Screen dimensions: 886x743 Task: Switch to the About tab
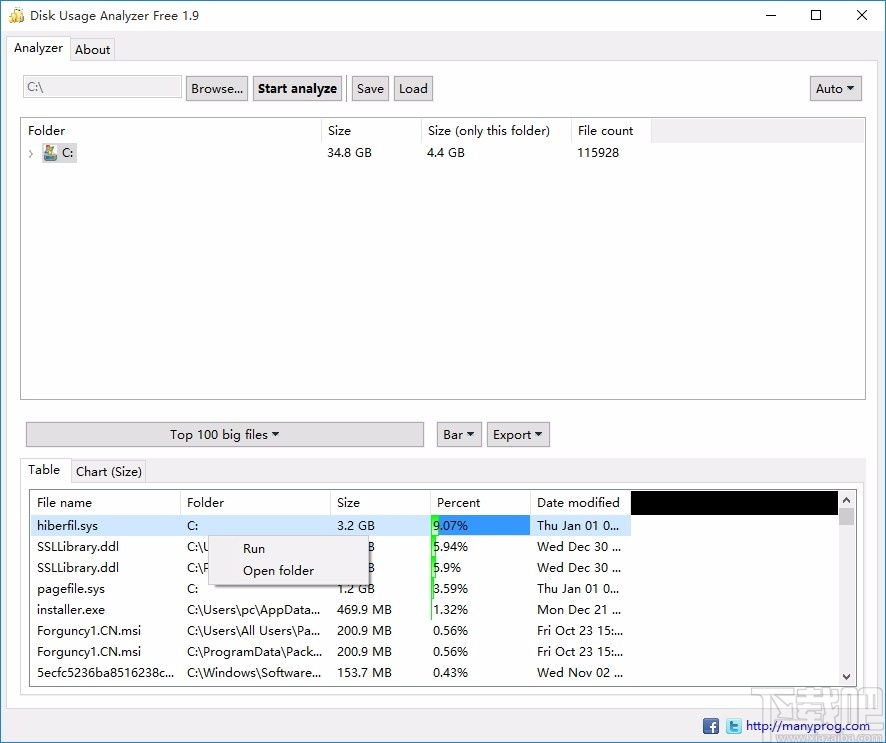(92, 48)
